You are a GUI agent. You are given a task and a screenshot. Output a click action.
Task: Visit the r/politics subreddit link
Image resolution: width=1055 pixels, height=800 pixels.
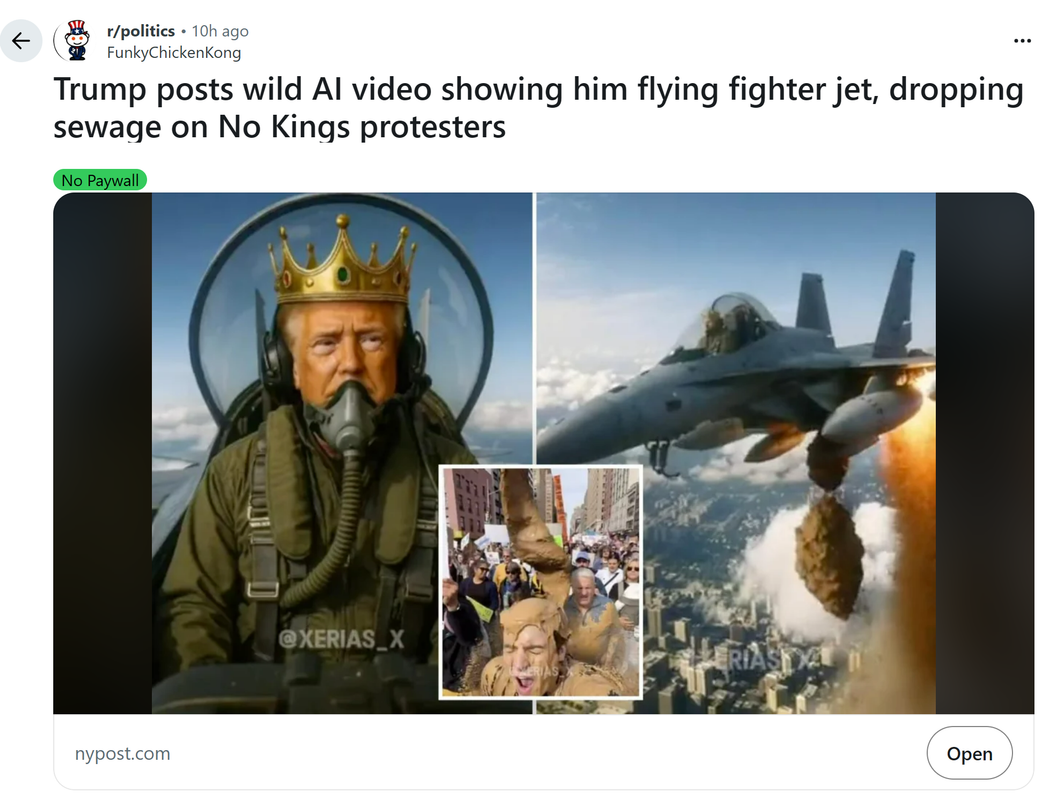[141, 31]
